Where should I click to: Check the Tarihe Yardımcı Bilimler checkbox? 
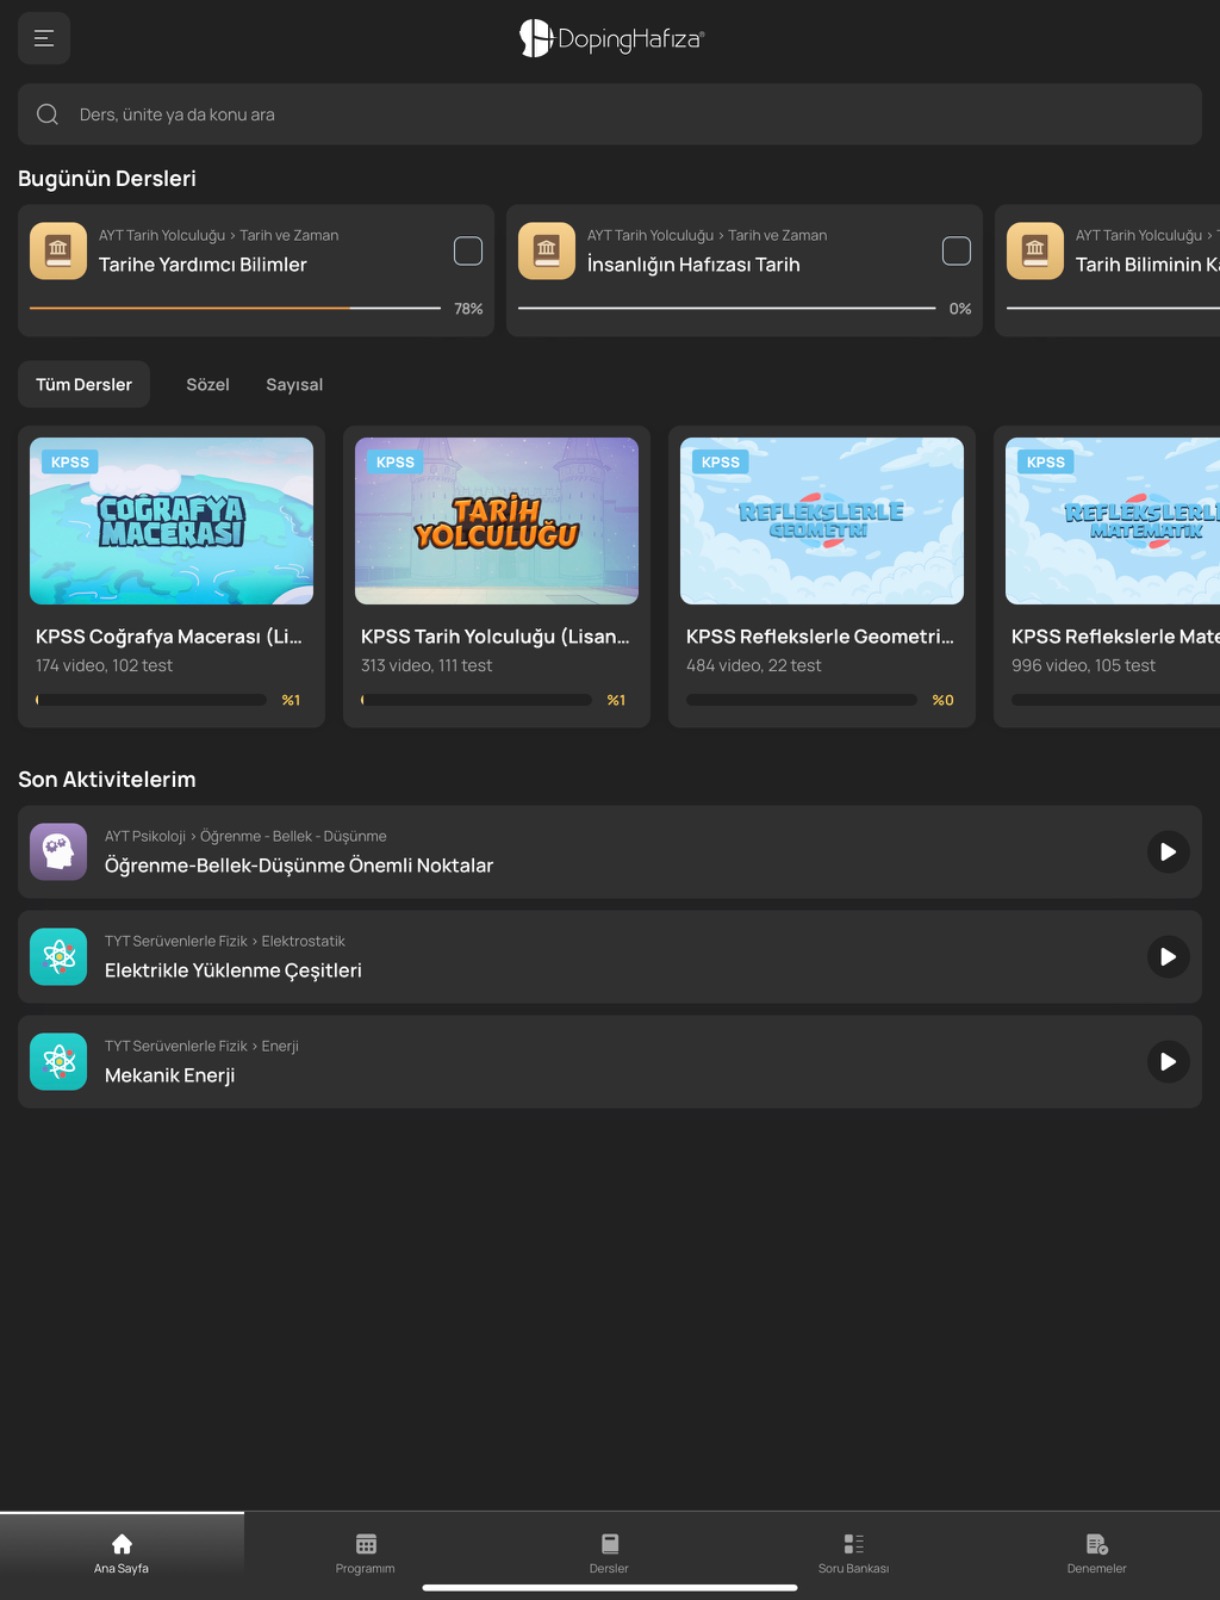pos(468,251)
